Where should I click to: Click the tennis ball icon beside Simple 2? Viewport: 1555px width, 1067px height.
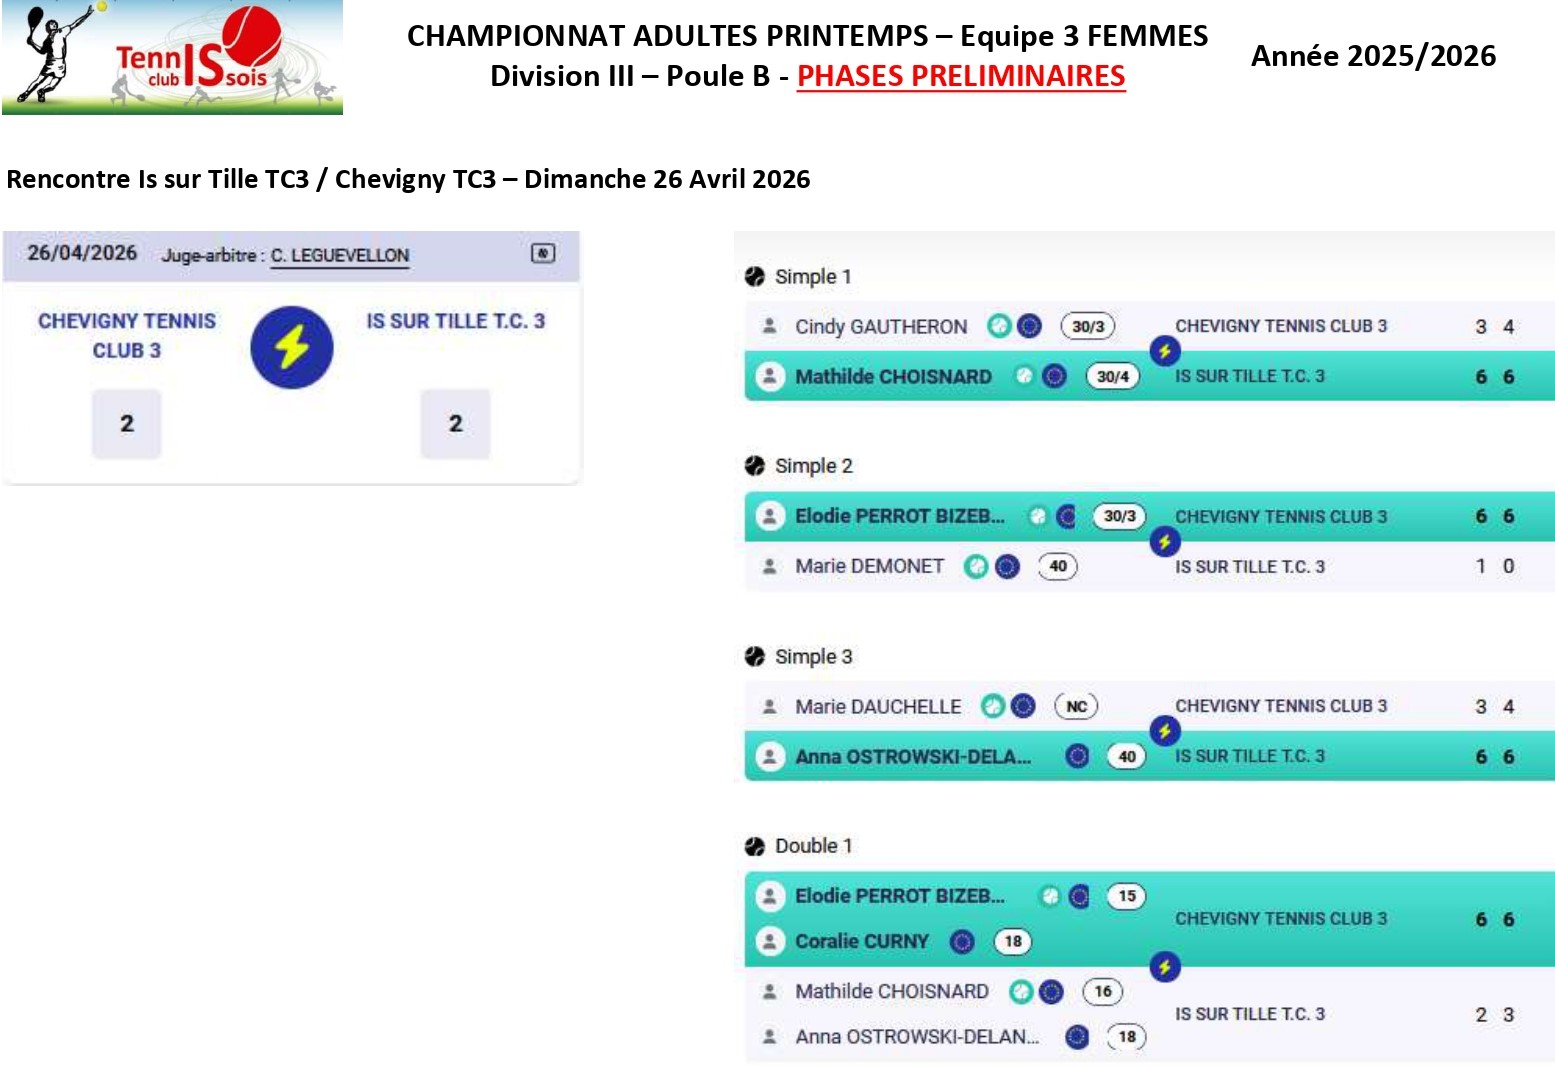click(x=755, y=466)
